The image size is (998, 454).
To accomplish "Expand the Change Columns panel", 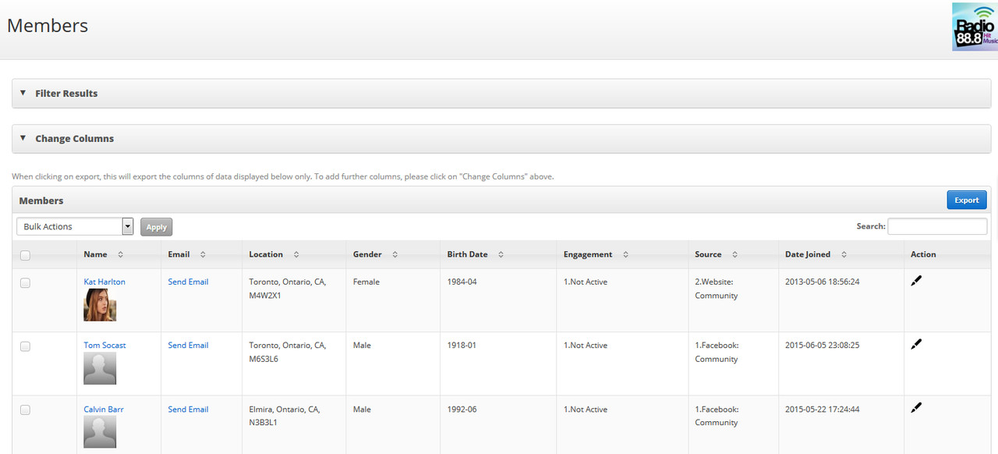I will 74,139.
